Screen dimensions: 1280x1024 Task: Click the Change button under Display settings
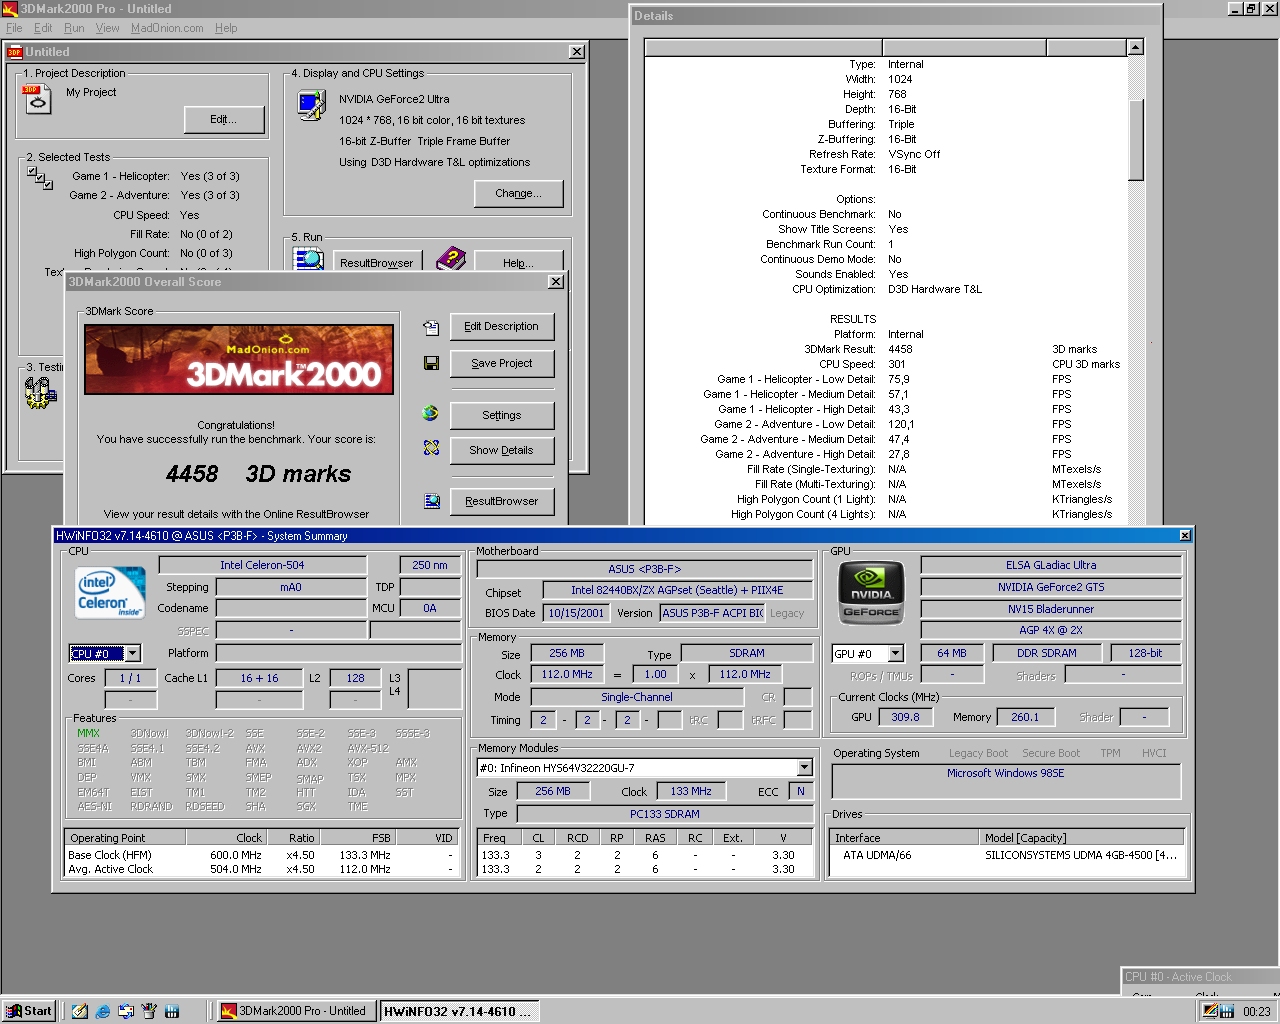(518, 192)
